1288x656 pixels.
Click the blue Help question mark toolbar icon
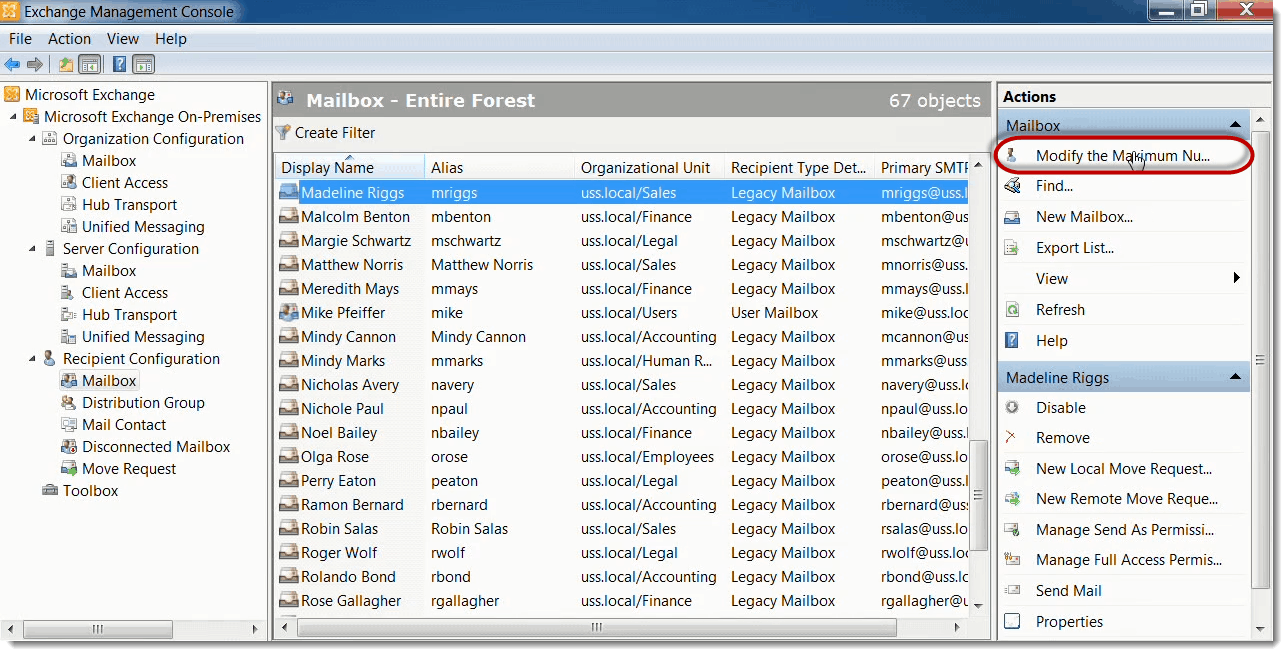(x=119, y=65)
